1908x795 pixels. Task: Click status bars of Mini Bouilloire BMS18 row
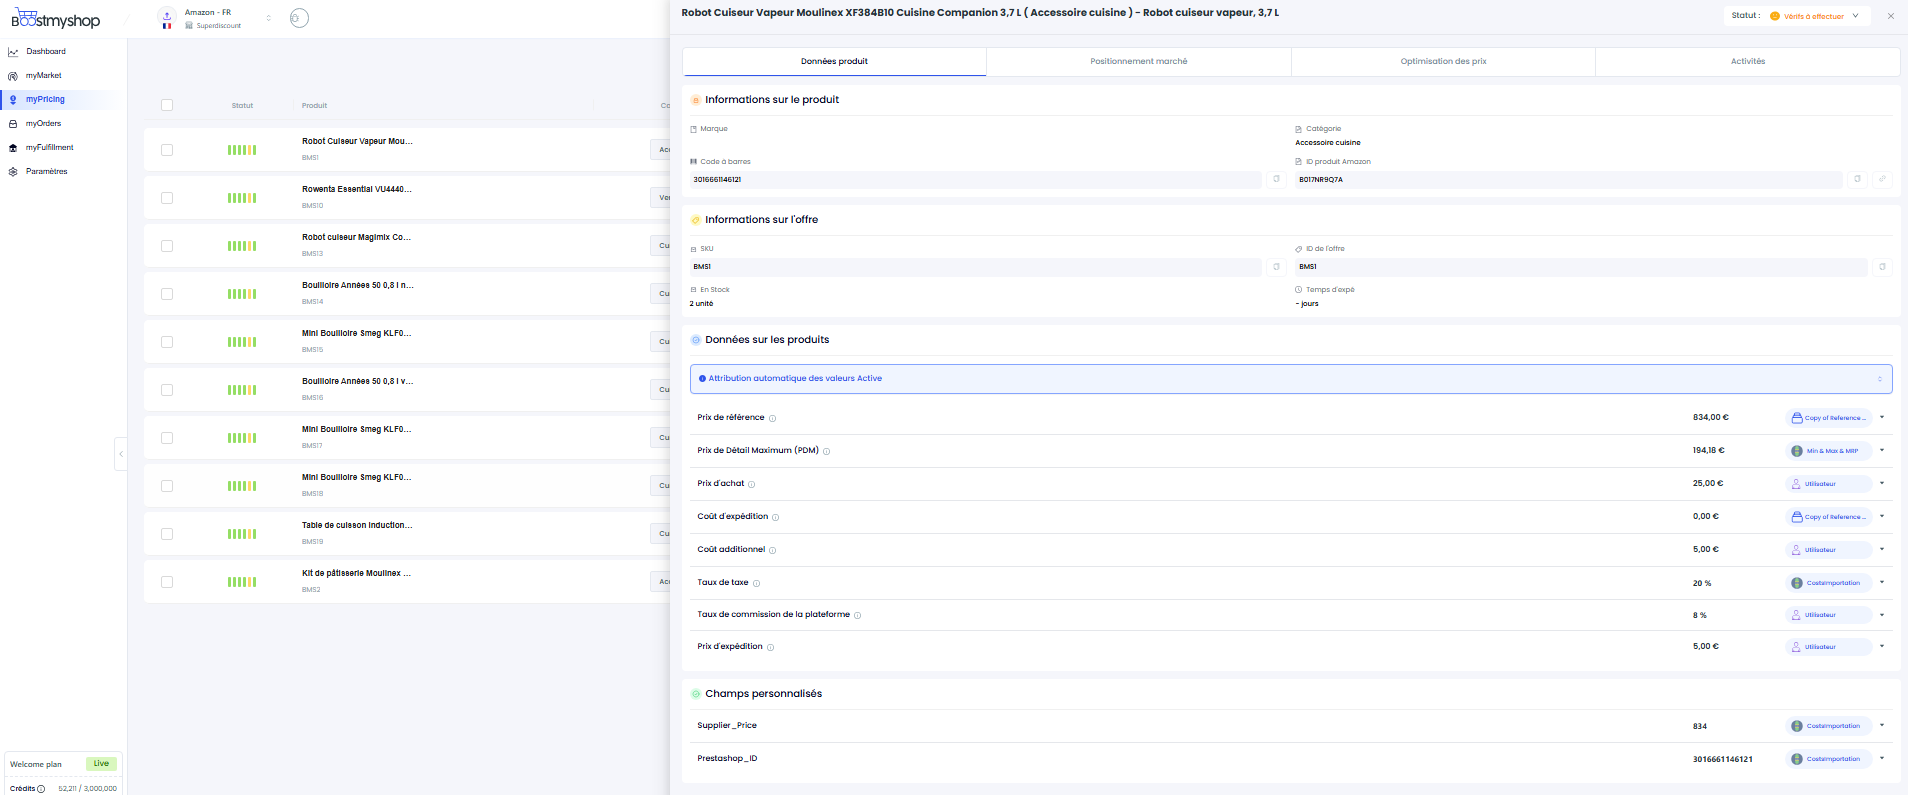[x=242, y=486]
